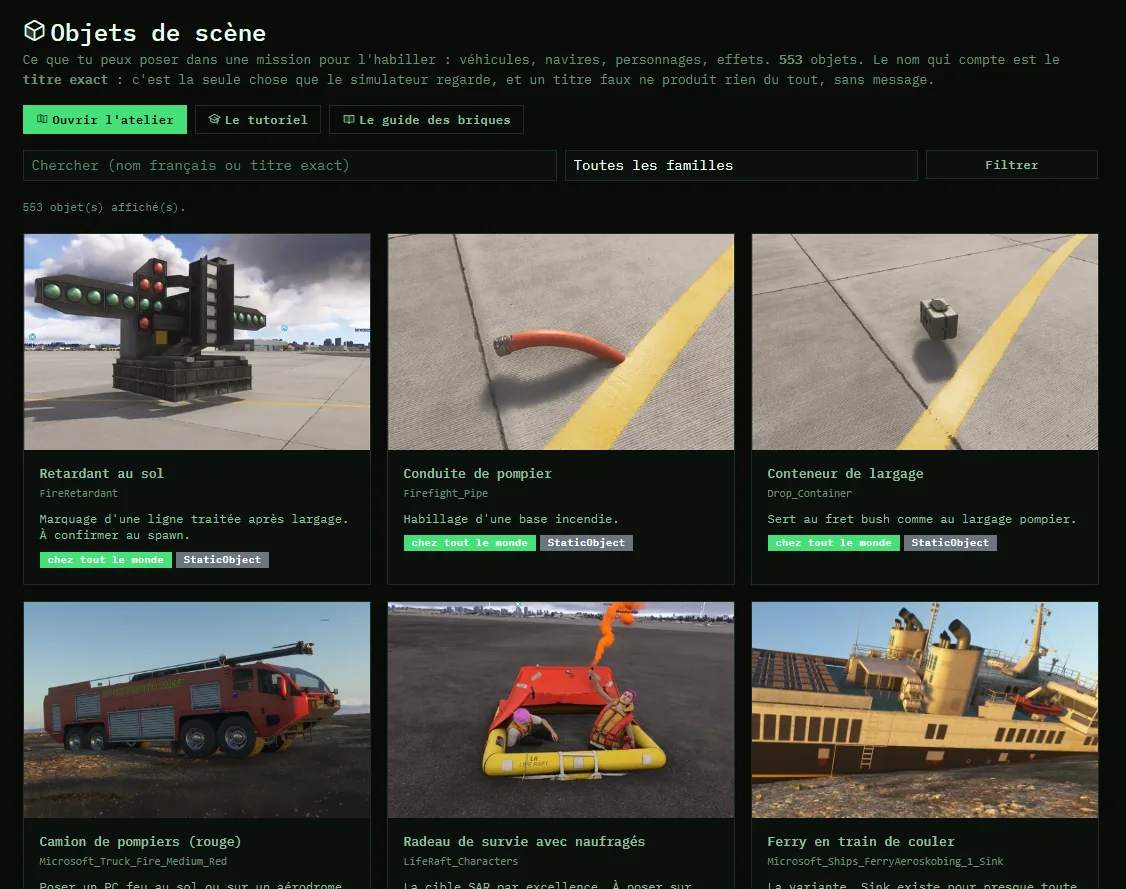Image resolution: width=1126 pixels, height=889 pixels.
Task: Click the exact title FireRetardant
Action: (x=78, y=493)
